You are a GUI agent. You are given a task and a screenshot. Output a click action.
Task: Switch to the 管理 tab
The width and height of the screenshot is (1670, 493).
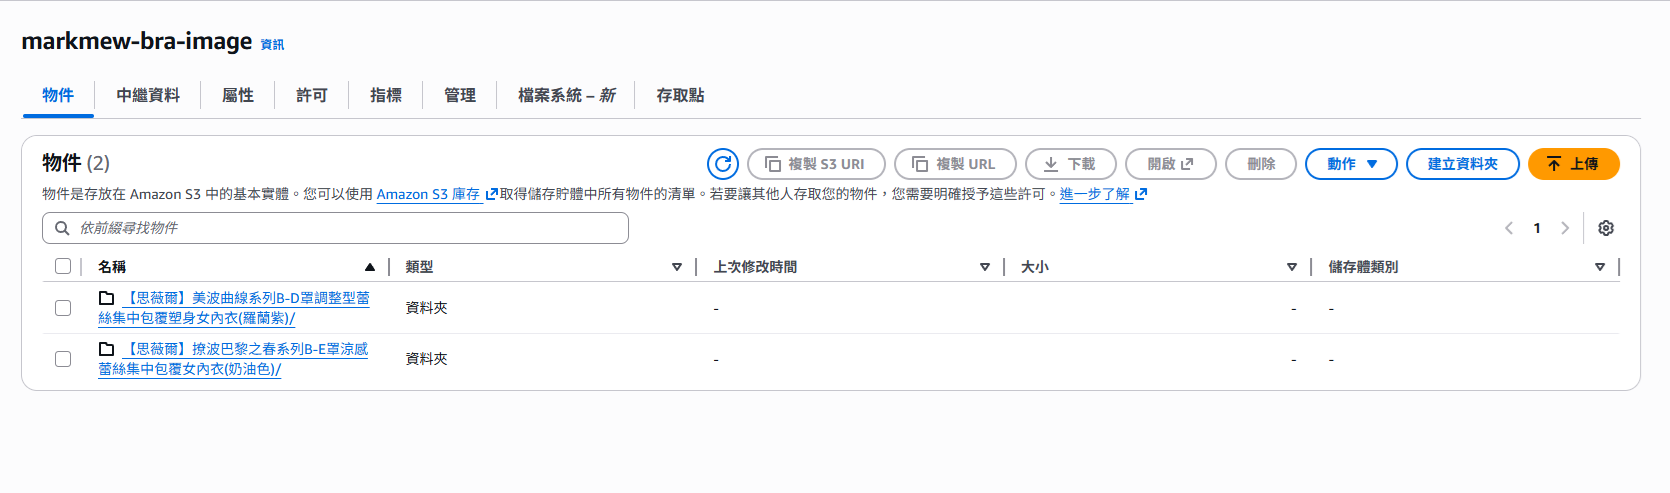pyautogui.click(x=460, y=95)
